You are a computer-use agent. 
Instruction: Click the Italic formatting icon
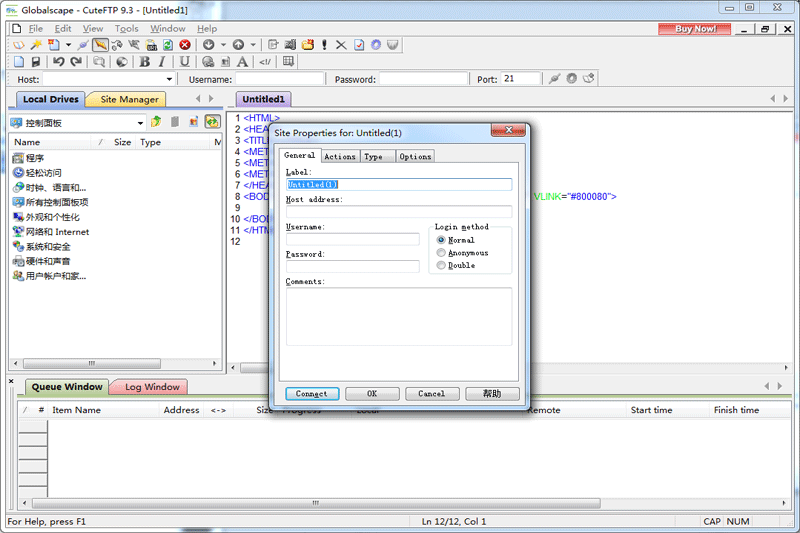(162, 62)
